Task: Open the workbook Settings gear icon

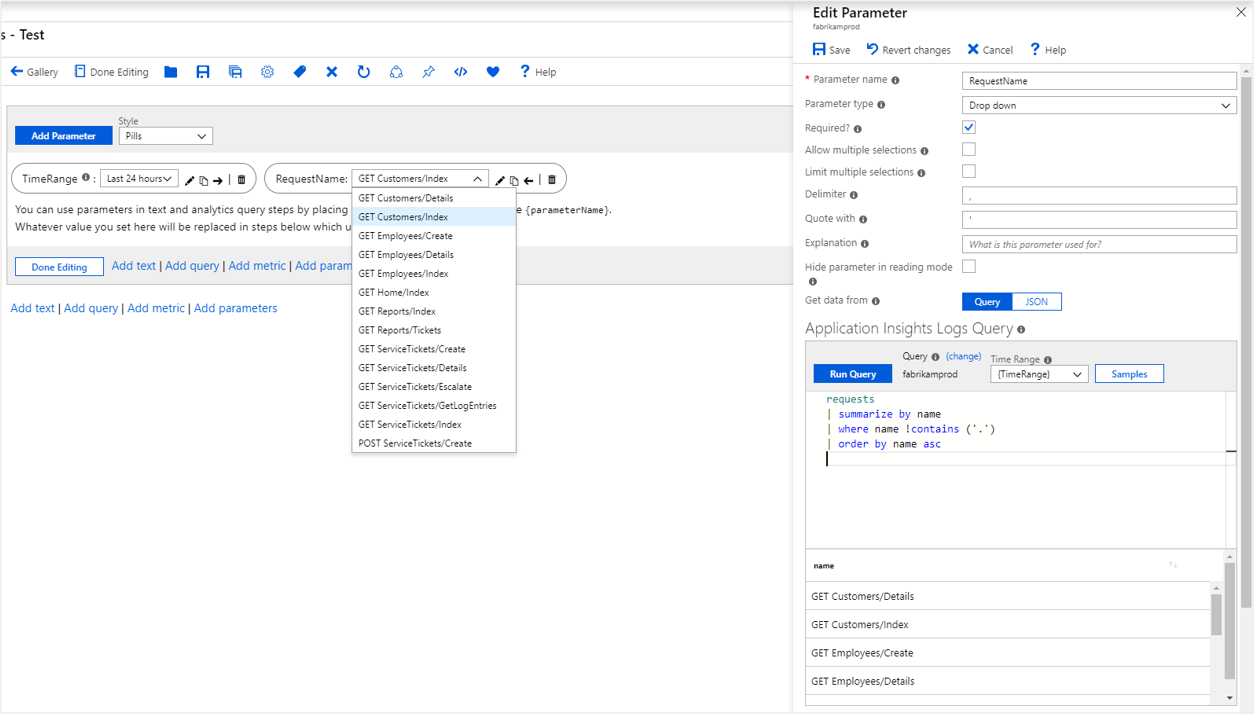Action: pyautogui.click(x=267, y=71)
